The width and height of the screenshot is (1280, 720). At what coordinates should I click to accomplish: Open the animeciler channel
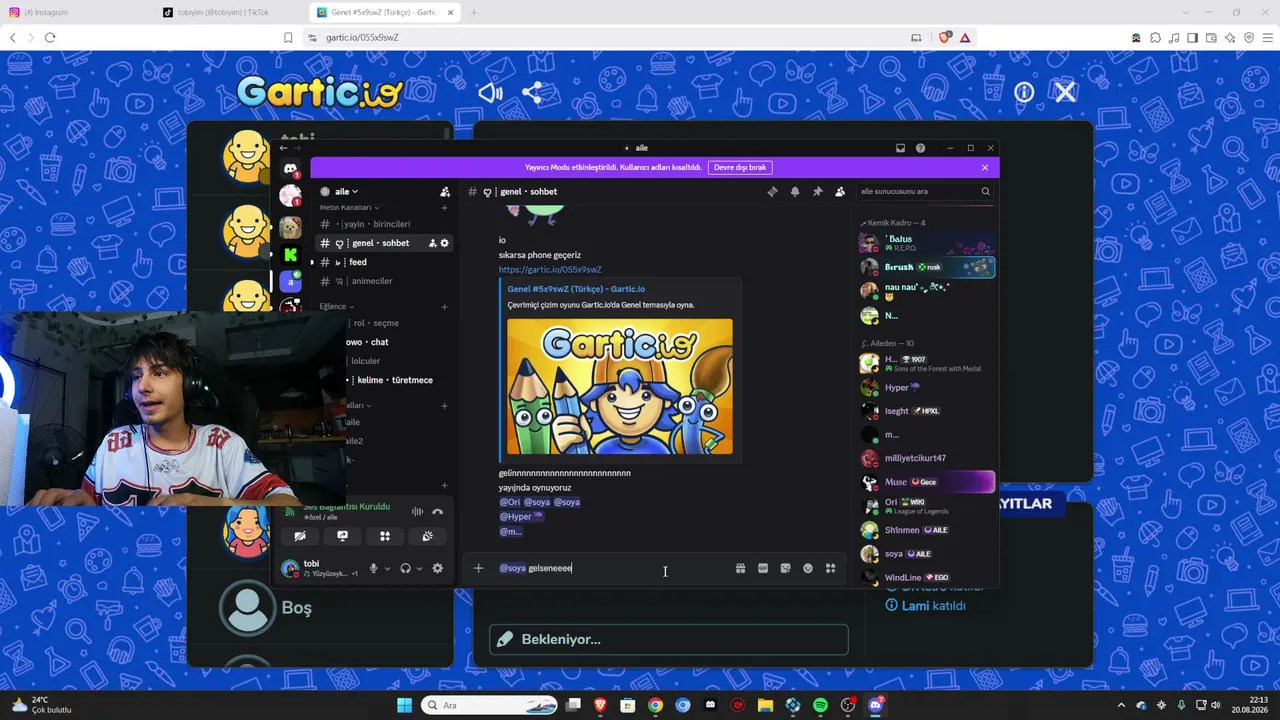click(384, 281)
